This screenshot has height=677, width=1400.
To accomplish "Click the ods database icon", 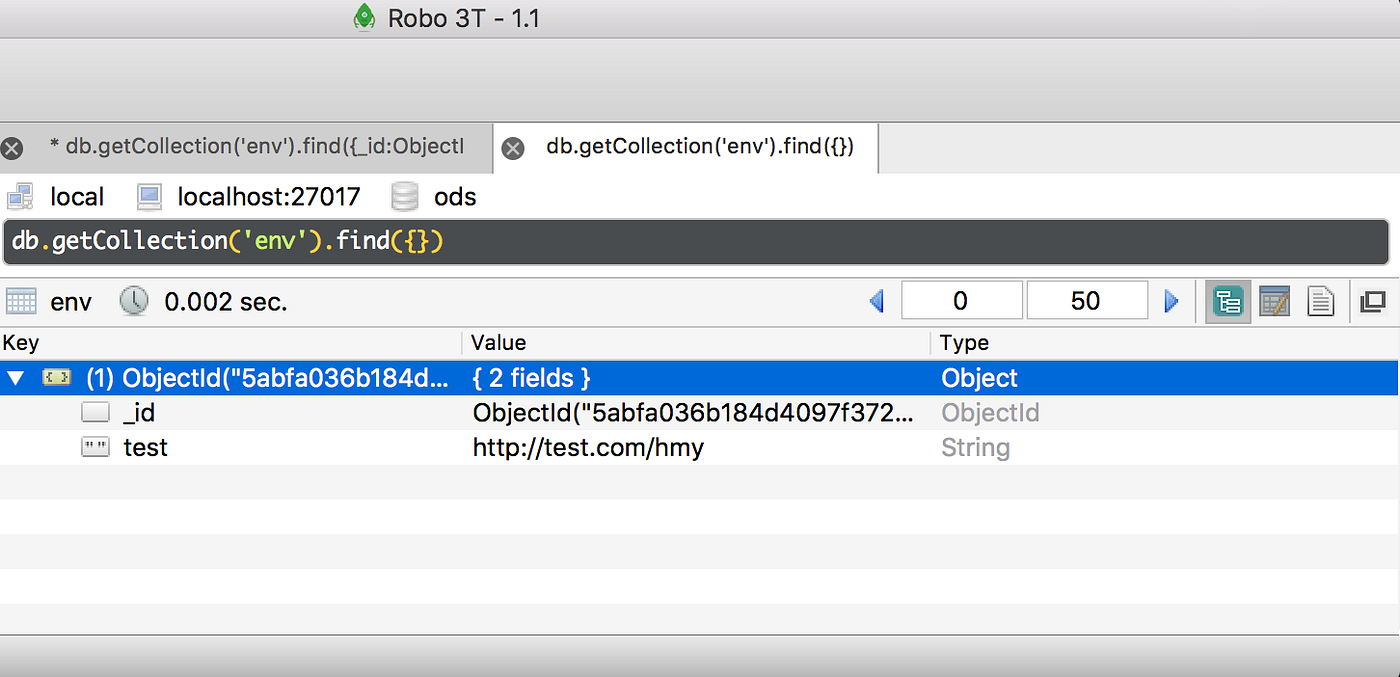I will click(x=404, y=197).
